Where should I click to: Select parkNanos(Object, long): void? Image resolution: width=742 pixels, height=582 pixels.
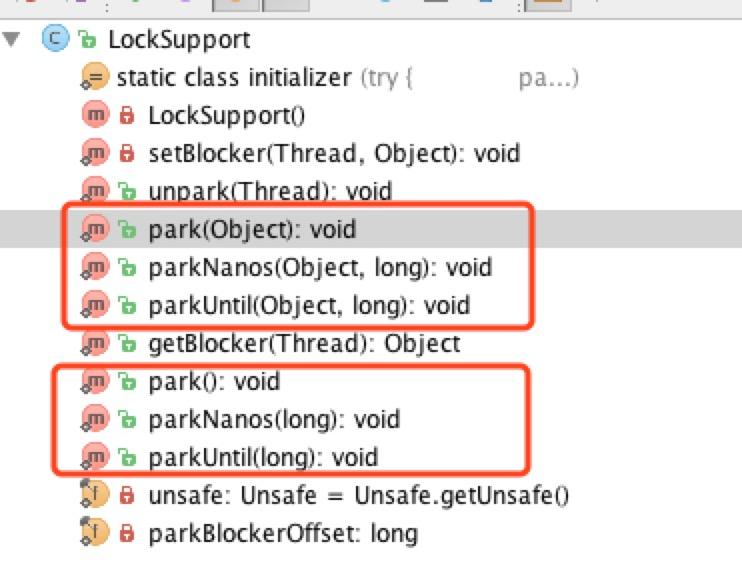[x=320, y=268]
